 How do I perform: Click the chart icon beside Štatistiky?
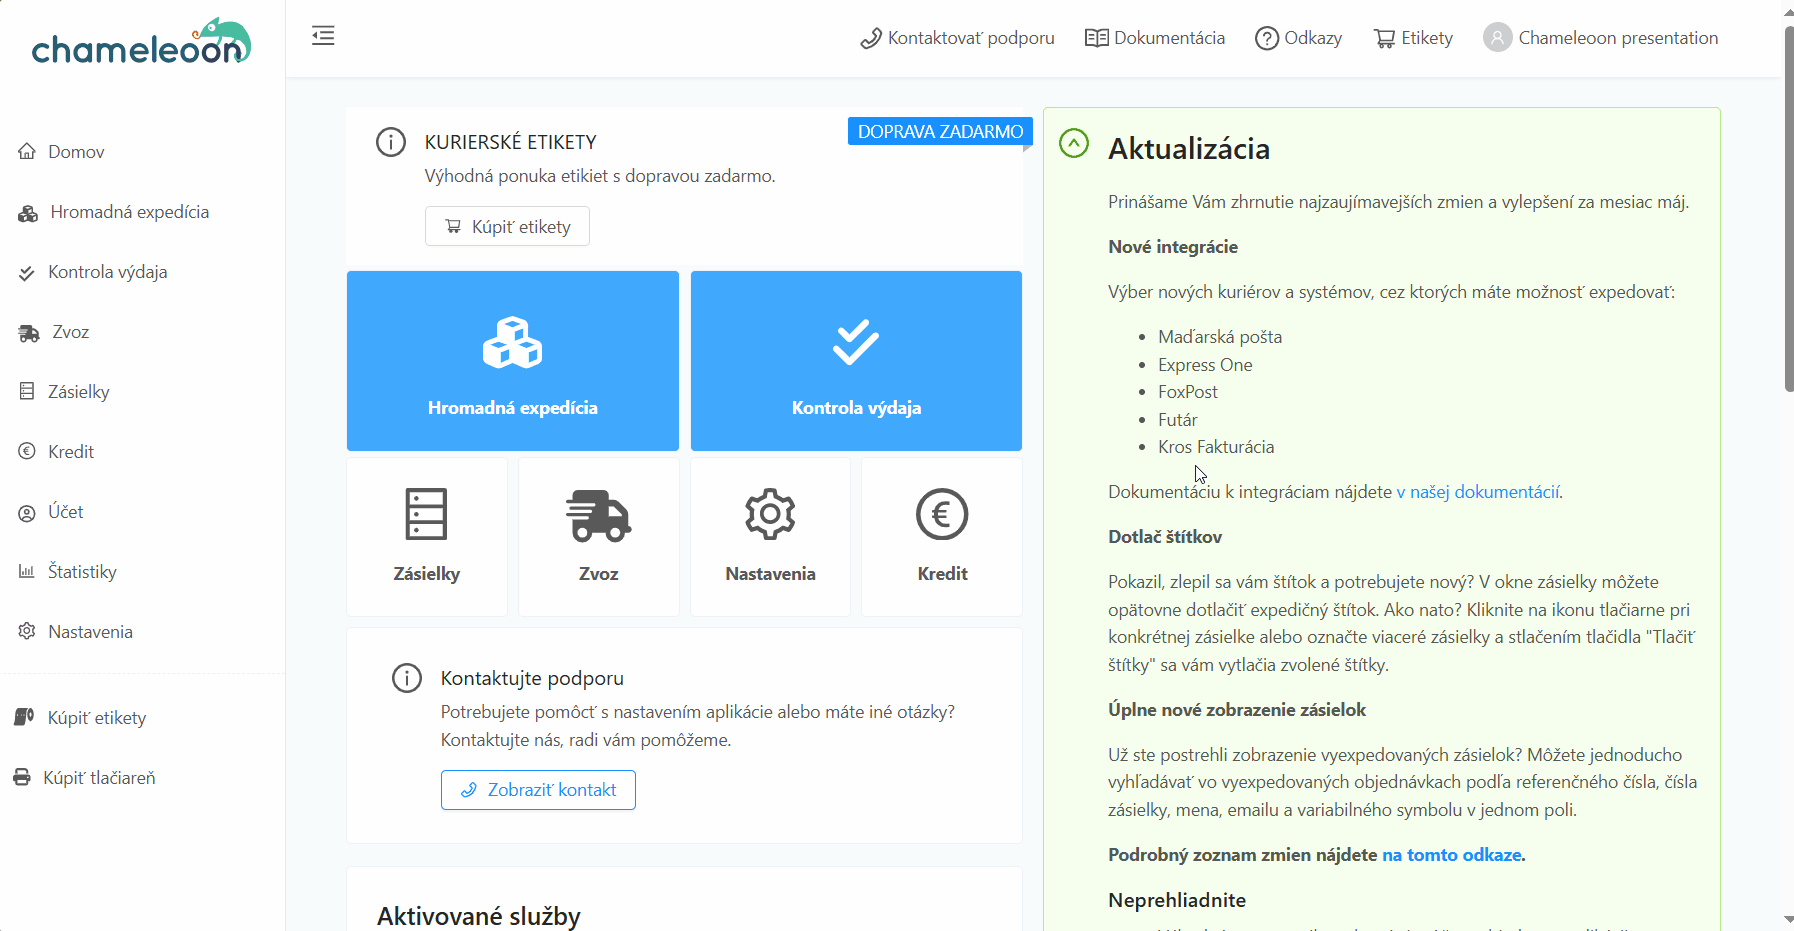coord(27,571)
